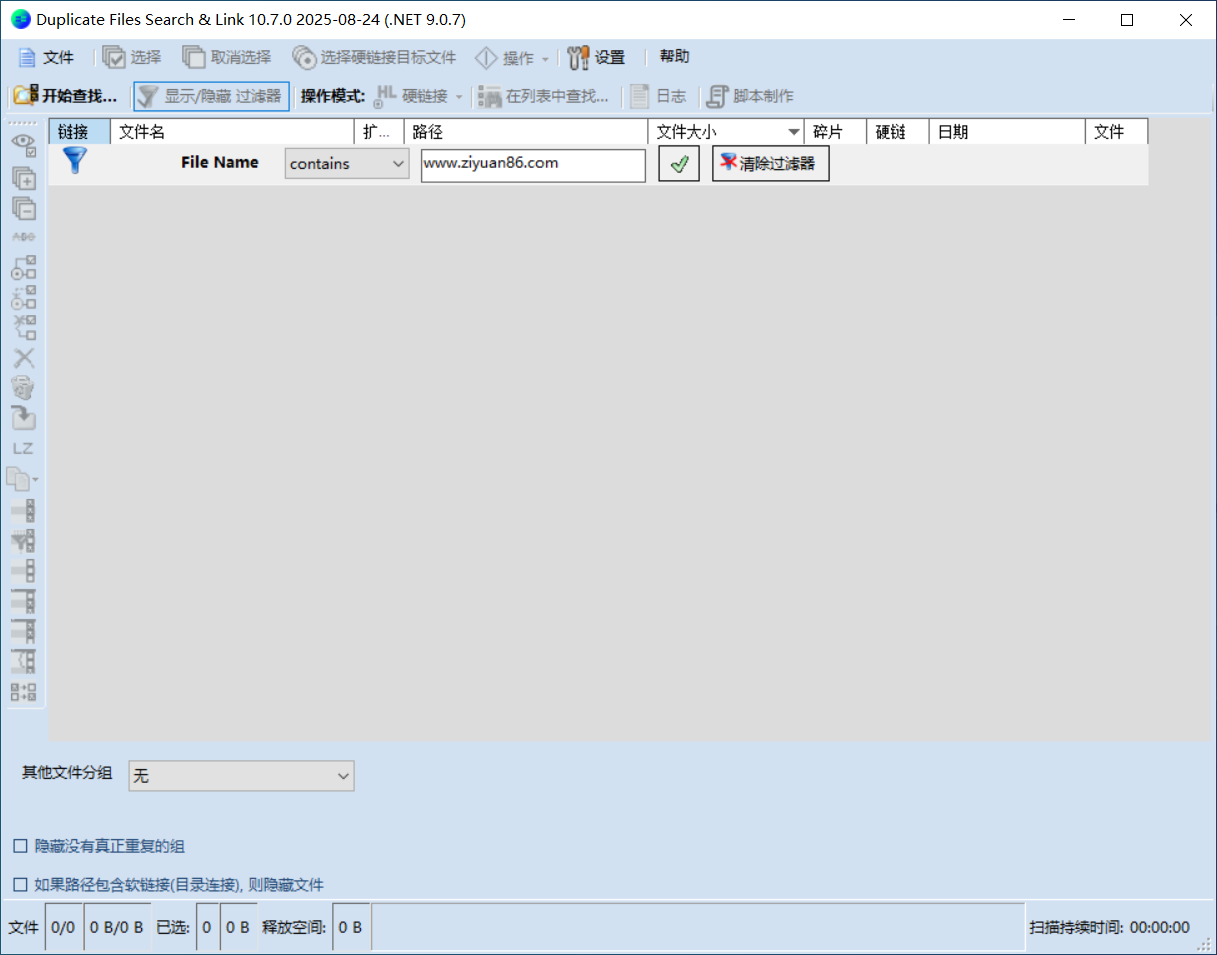Click 脚本制作 script icon
Viewport: 1217px width, 955px height.
coord(716,96)
